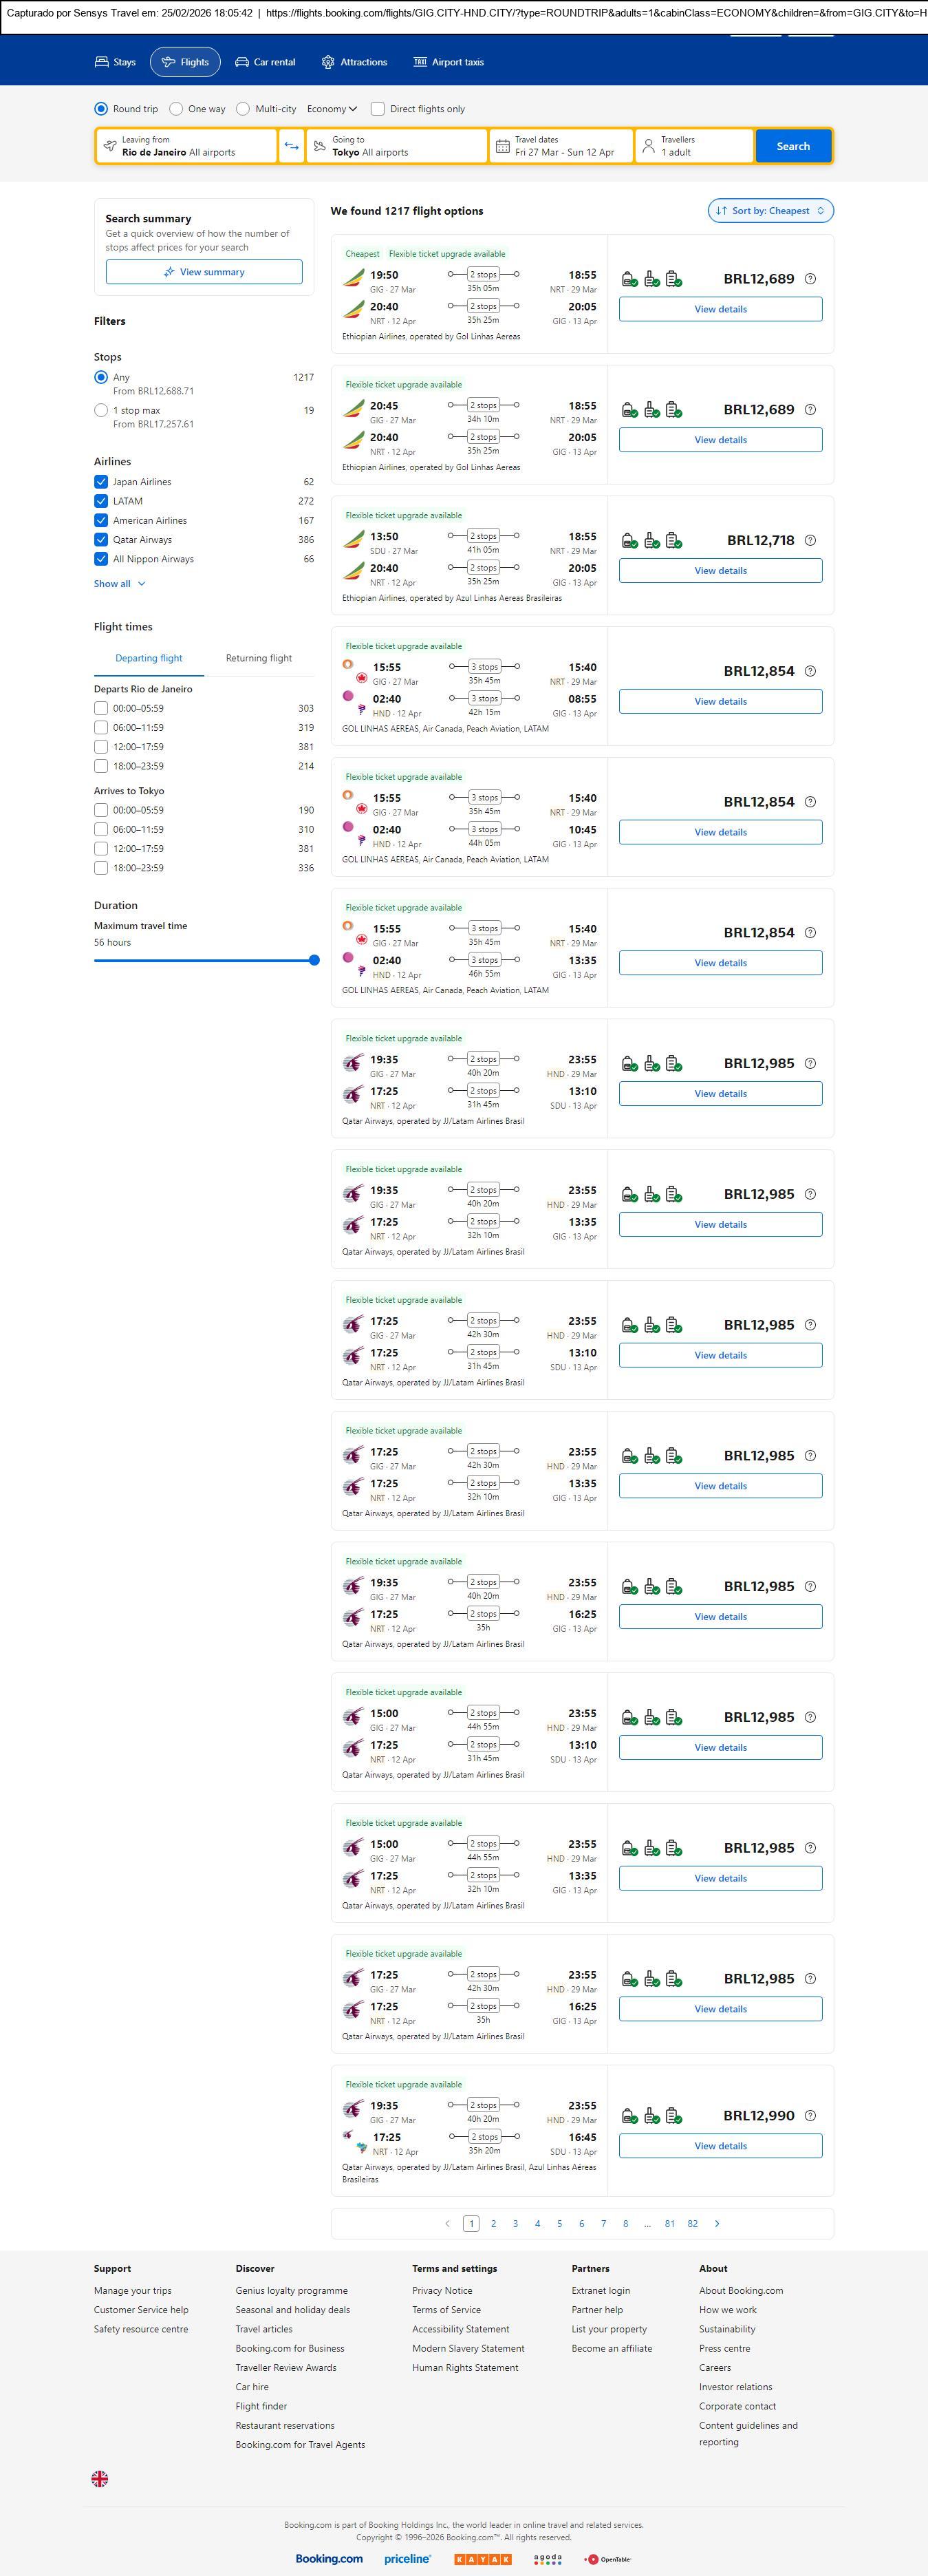The image size is (928, 2576).
Task: Select the One way radio button
Action: (176, 109)
